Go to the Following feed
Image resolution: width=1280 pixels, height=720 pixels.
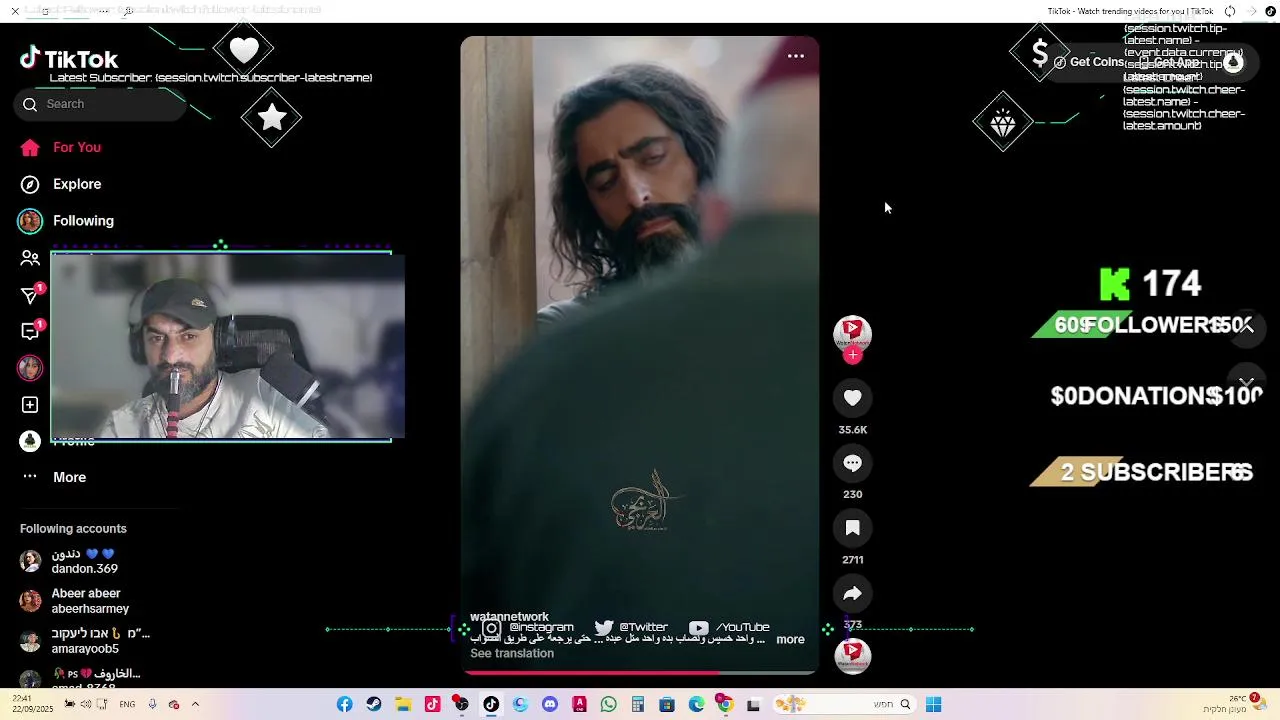point(66,221)
